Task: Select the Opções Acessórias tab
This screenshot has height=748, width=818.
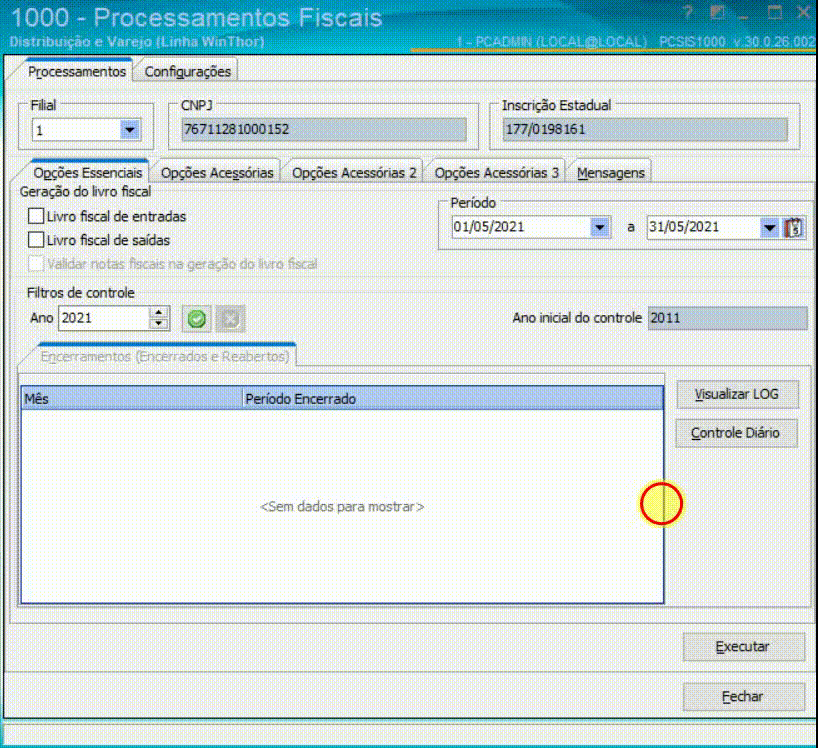Action: tap(217, 173)
